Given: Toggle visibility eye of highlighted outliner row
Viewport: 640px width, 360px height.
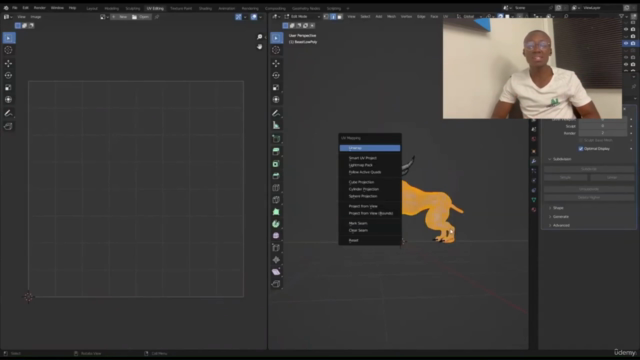Looking at the screenshot, I should click(x=626, y=43).
